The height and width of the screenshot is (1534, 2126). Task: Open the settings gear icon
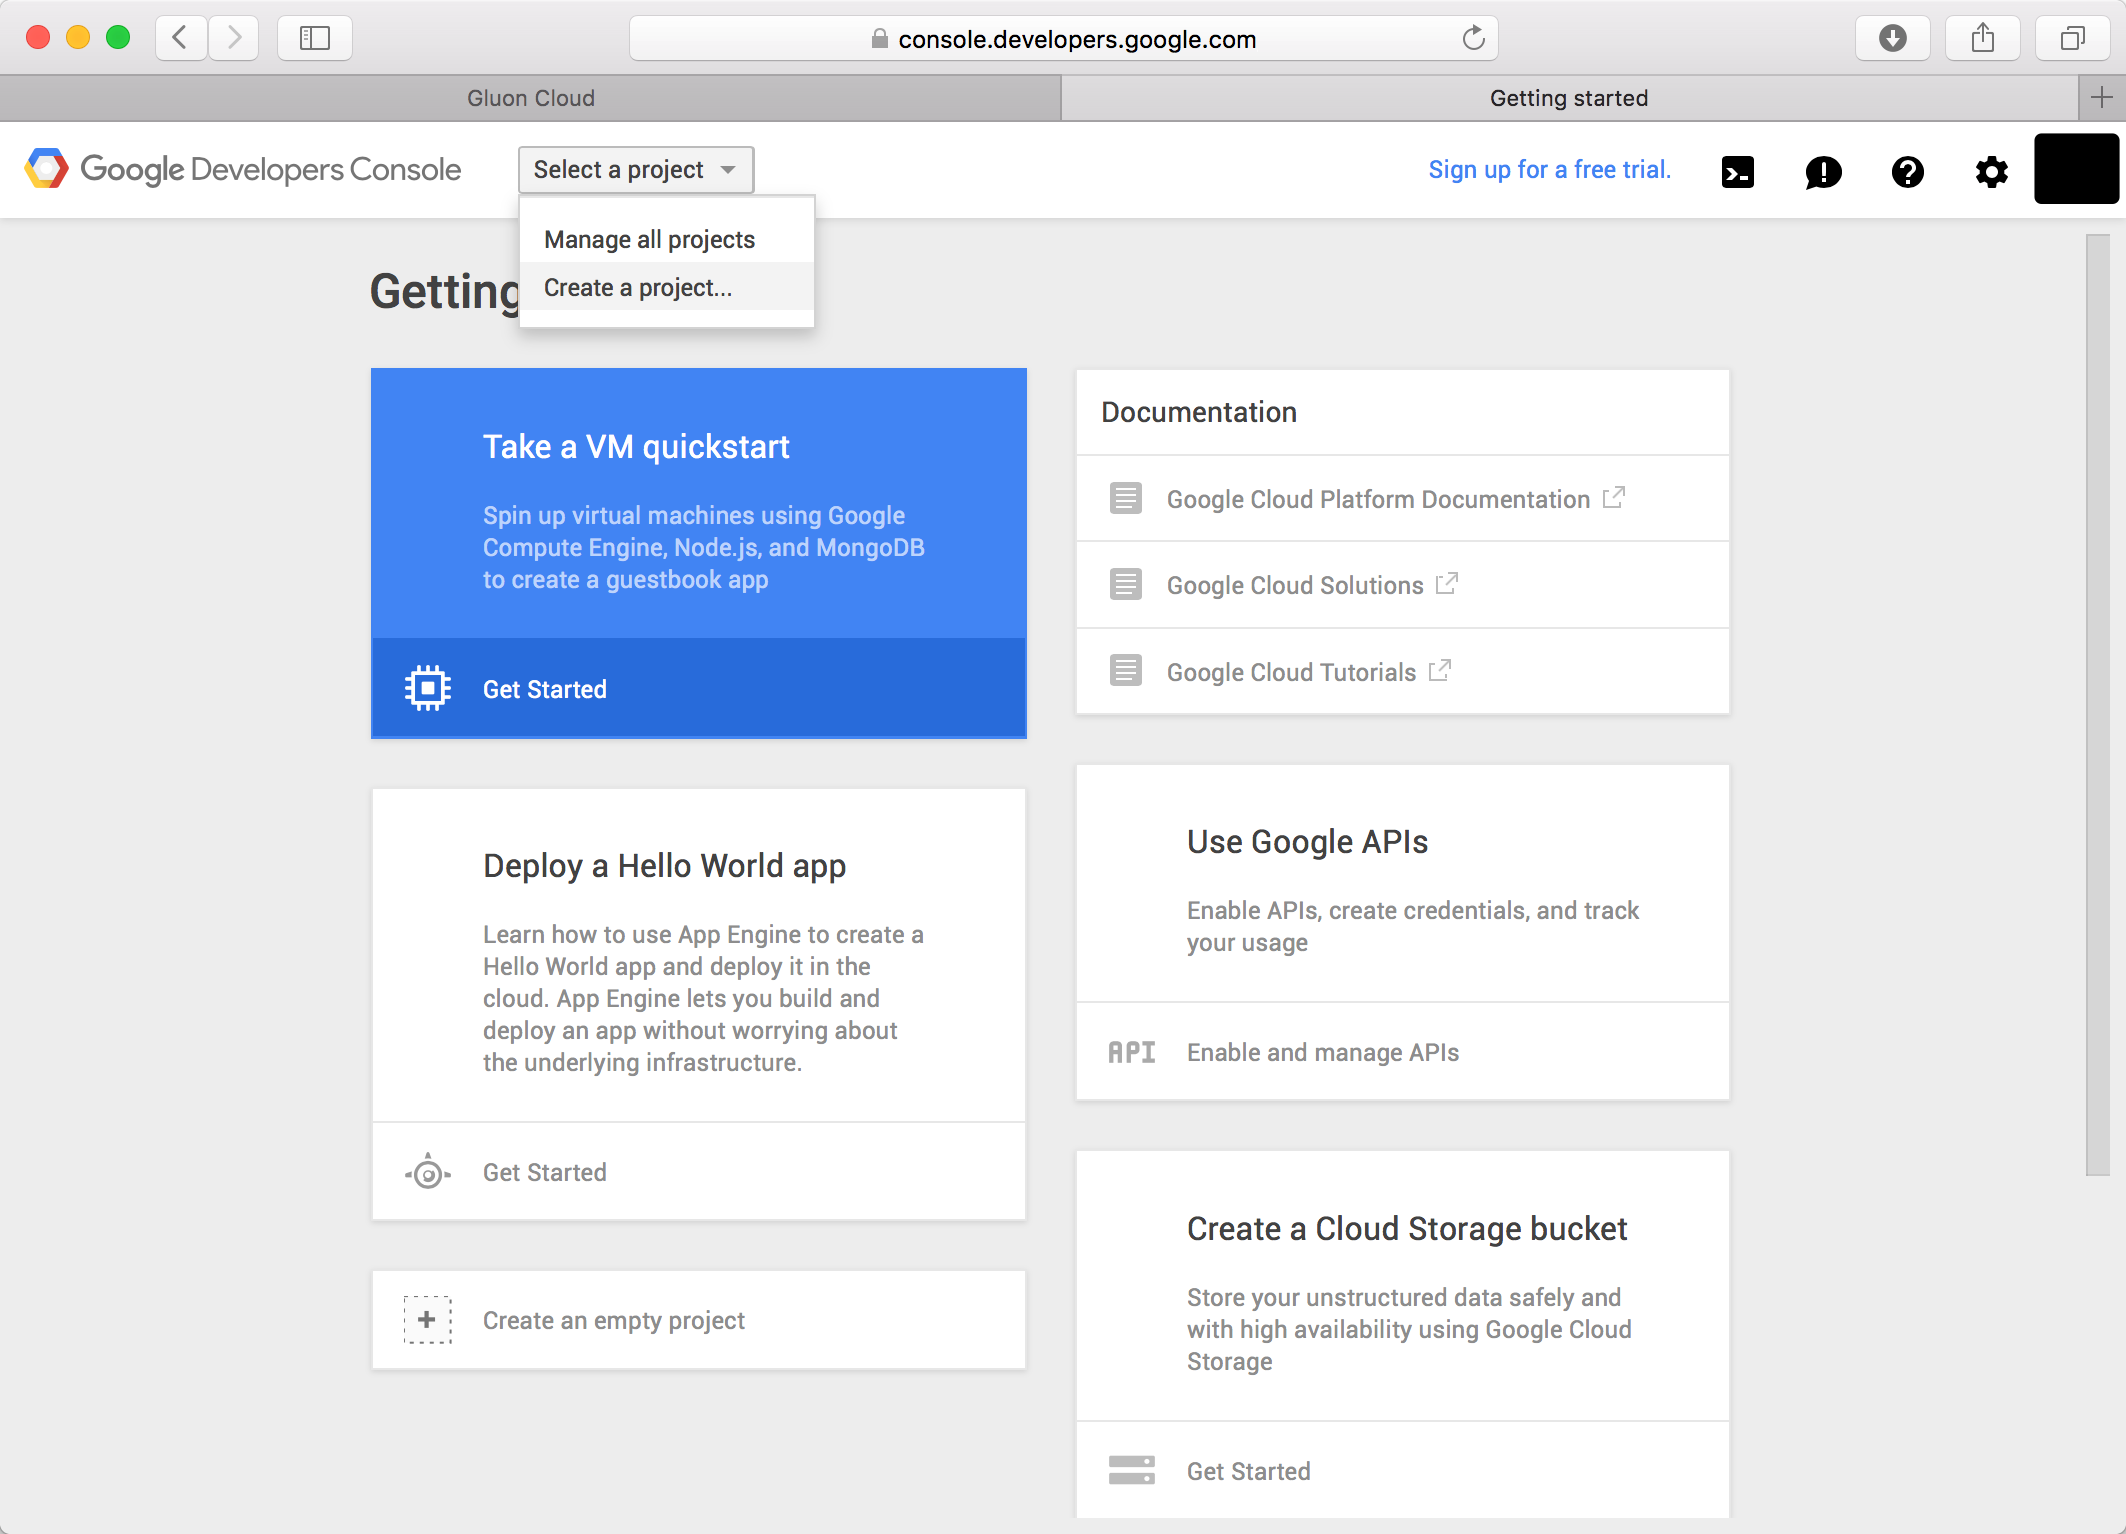1991,172
